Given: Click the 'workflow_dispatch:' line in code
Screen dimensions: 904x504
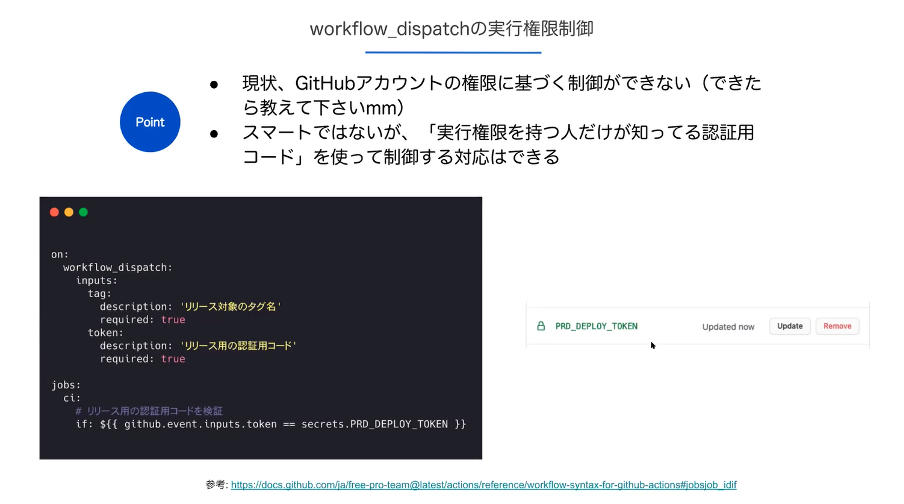Looking at the screenshot, I should [x=118, y=267].
